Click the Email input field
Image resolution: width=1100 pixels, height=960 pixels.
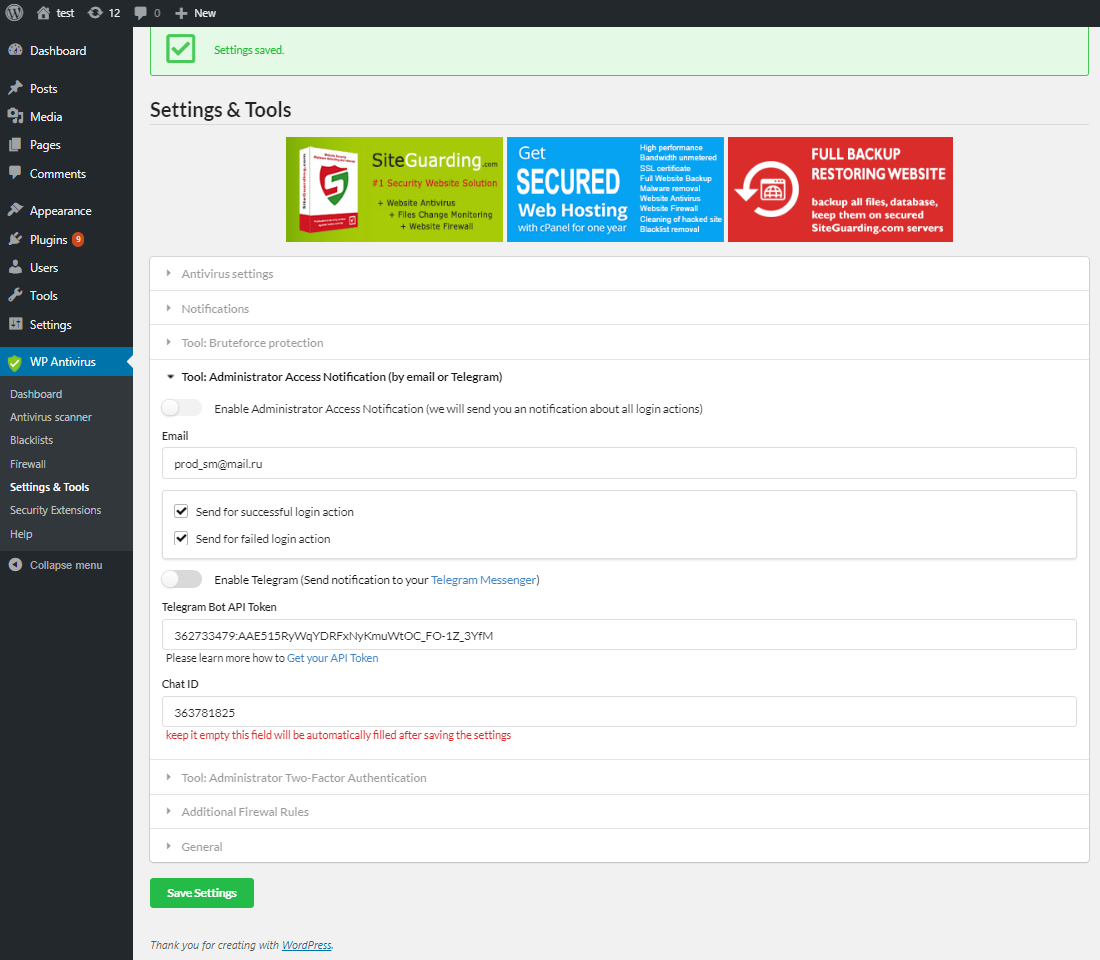click(x=619, y=463)
